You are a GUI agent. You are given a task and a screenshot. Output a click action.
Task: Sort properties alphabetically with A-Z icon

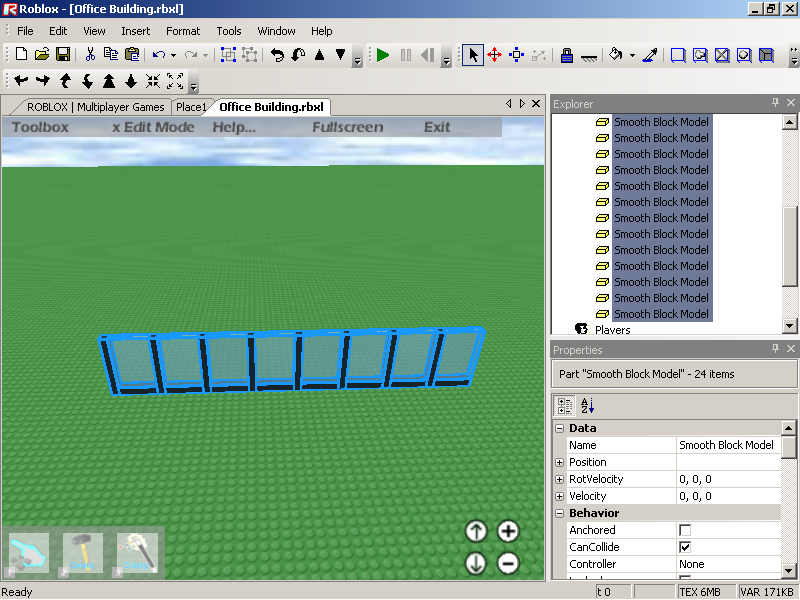(x=587, y=405)
